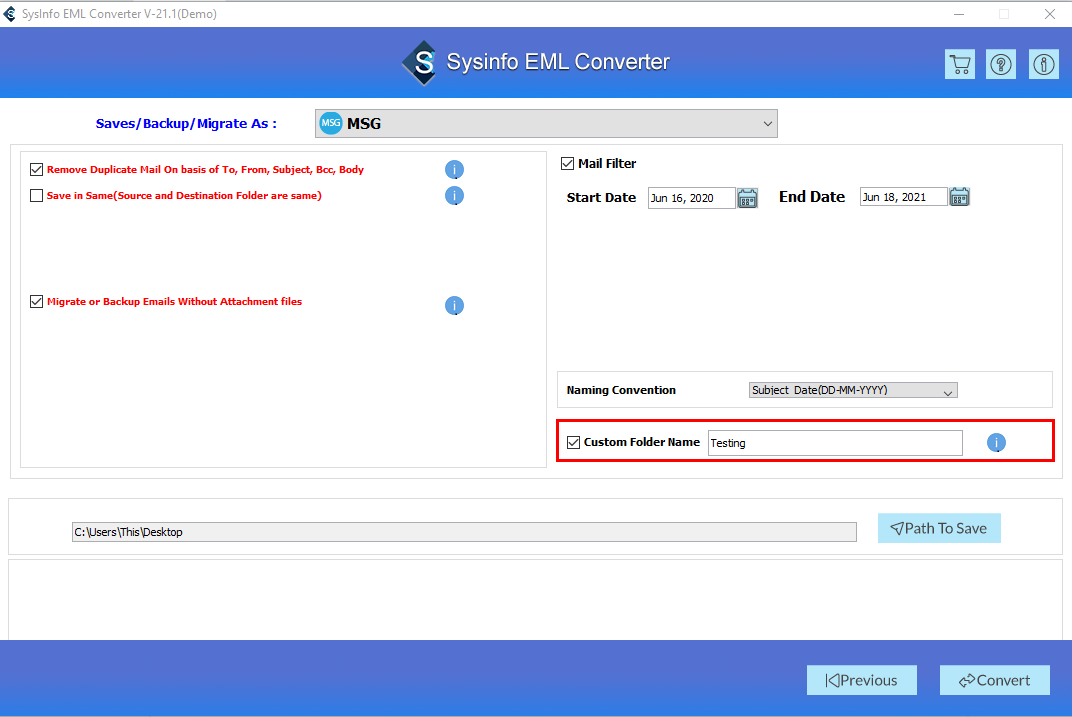The width and height of the screenshot is (1072, 717).
Task: Click the Previous button
Action: pos(861,680)
